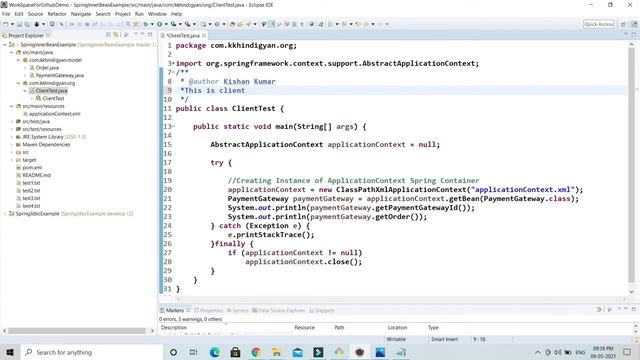Collapse the src/main/java folder node
The image size is (640, 360).
pos(11,52)
